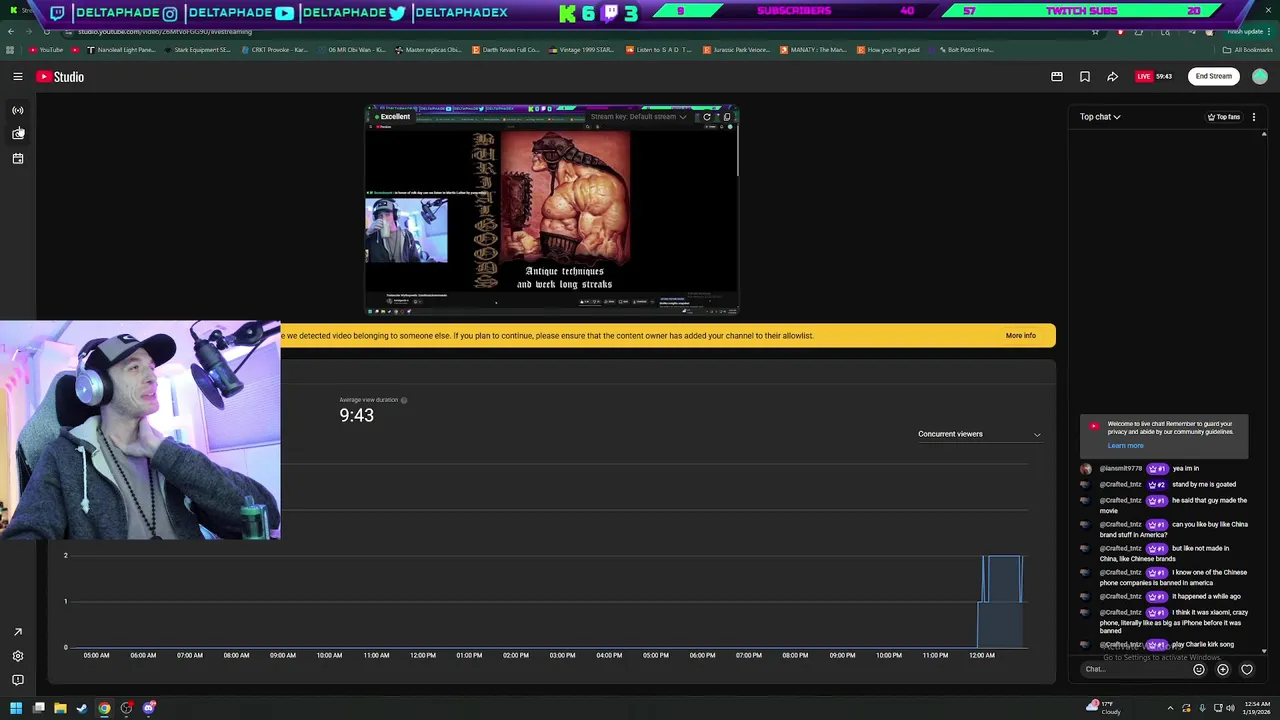Click the clip/highlight icon in Studio header

[x=1057, y=76]
